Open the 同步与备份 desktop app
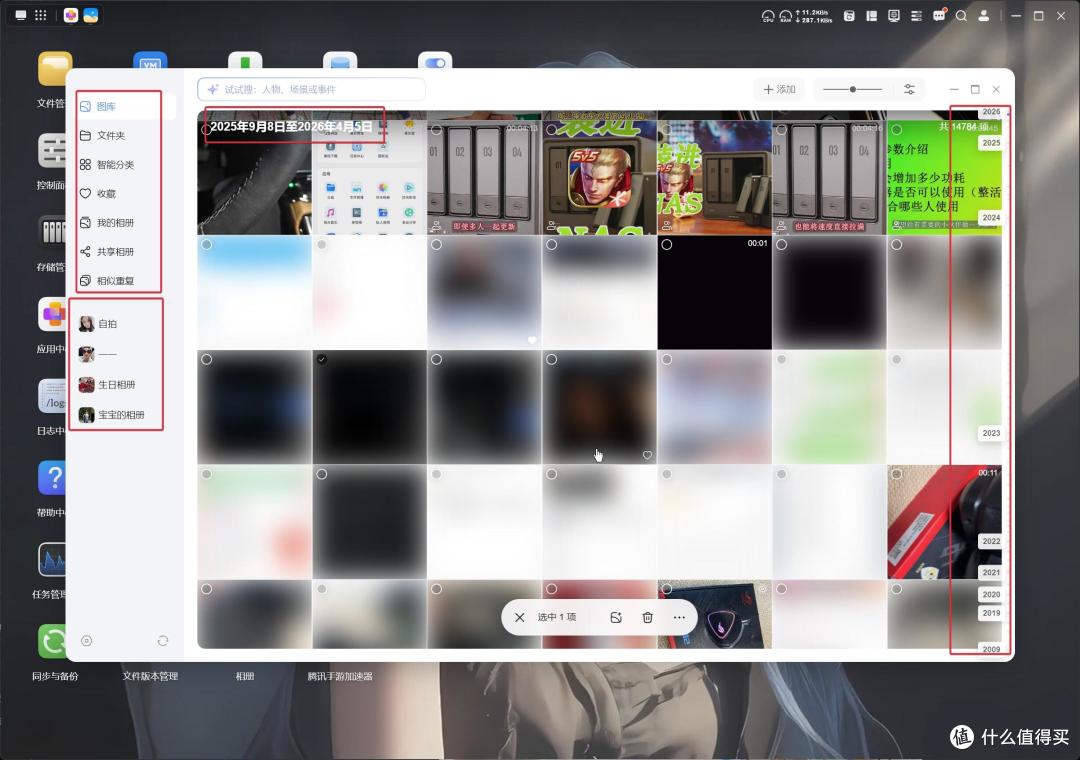This screenshot has width=1080, height=760. pyautogui.click(x=54, y=651)
